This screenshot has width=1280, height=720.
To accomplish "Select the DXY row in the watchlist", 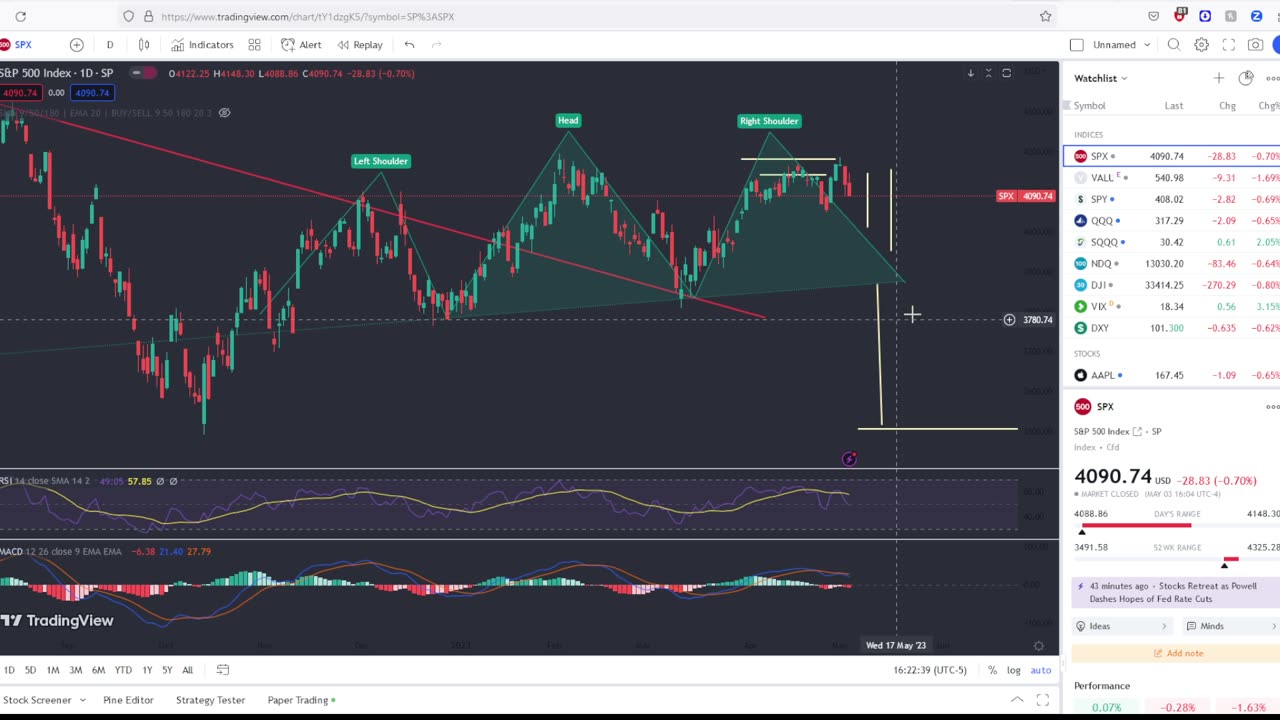I will pyautogui.click(x=1171, y=328).
